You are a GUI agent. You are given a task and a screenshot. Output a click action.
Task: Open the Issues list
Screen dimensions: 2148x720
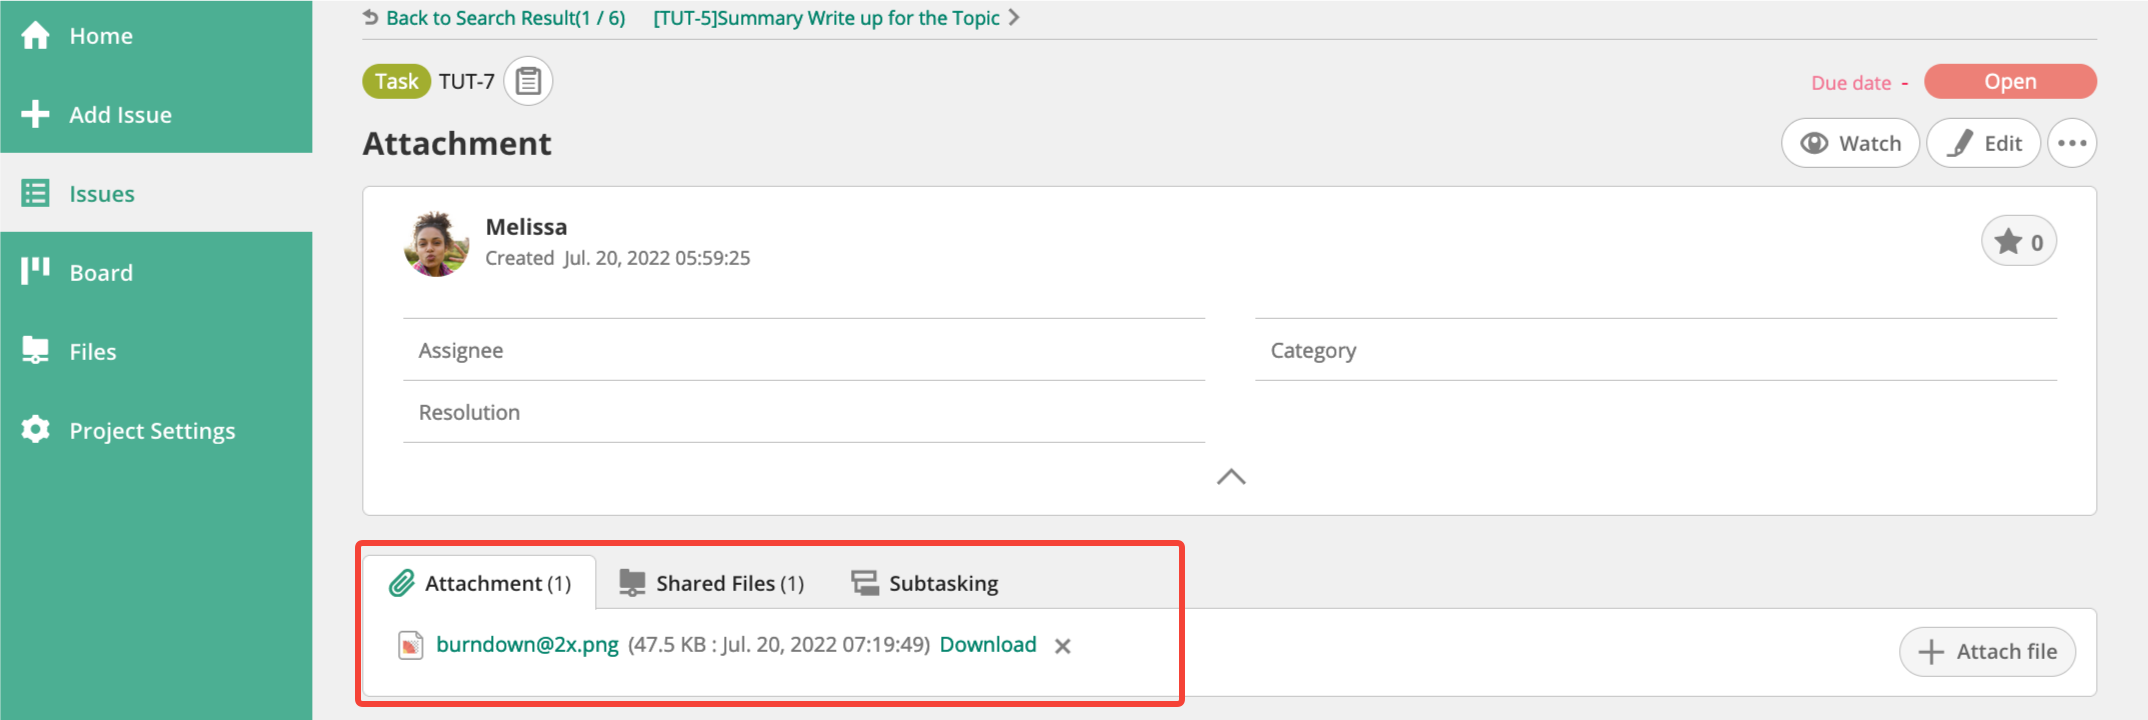coord(101,193)
